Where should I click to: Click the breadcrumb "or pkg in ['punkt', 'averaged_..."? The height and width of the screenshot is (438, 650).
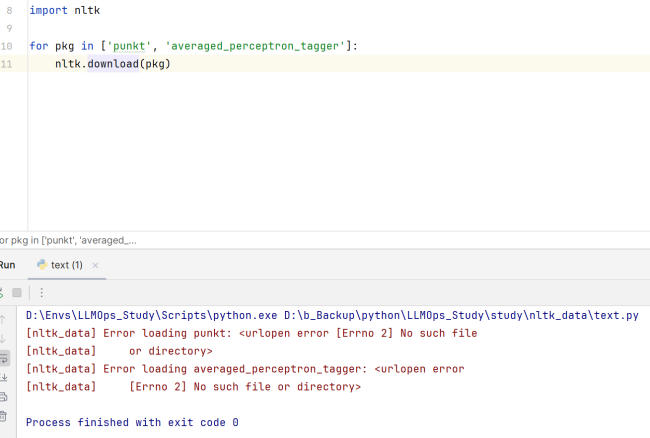68,240
